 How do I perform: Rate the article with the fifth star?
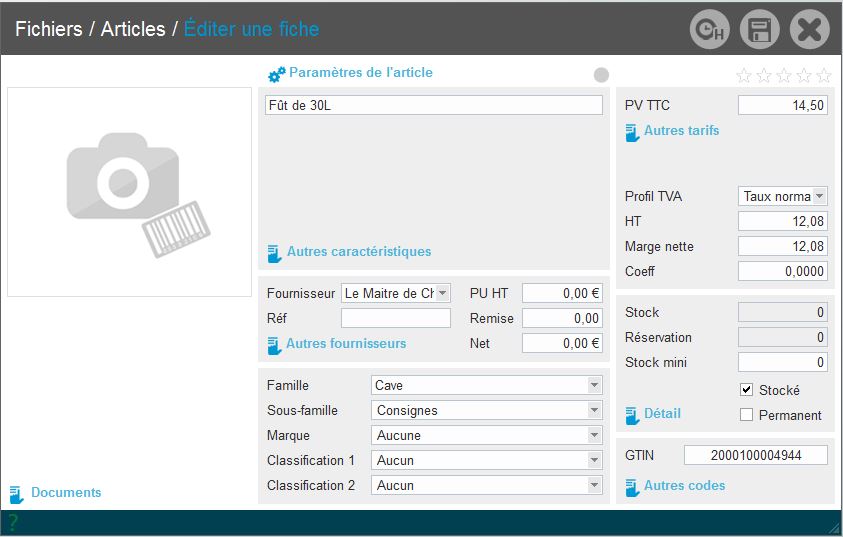click(824, 75)
